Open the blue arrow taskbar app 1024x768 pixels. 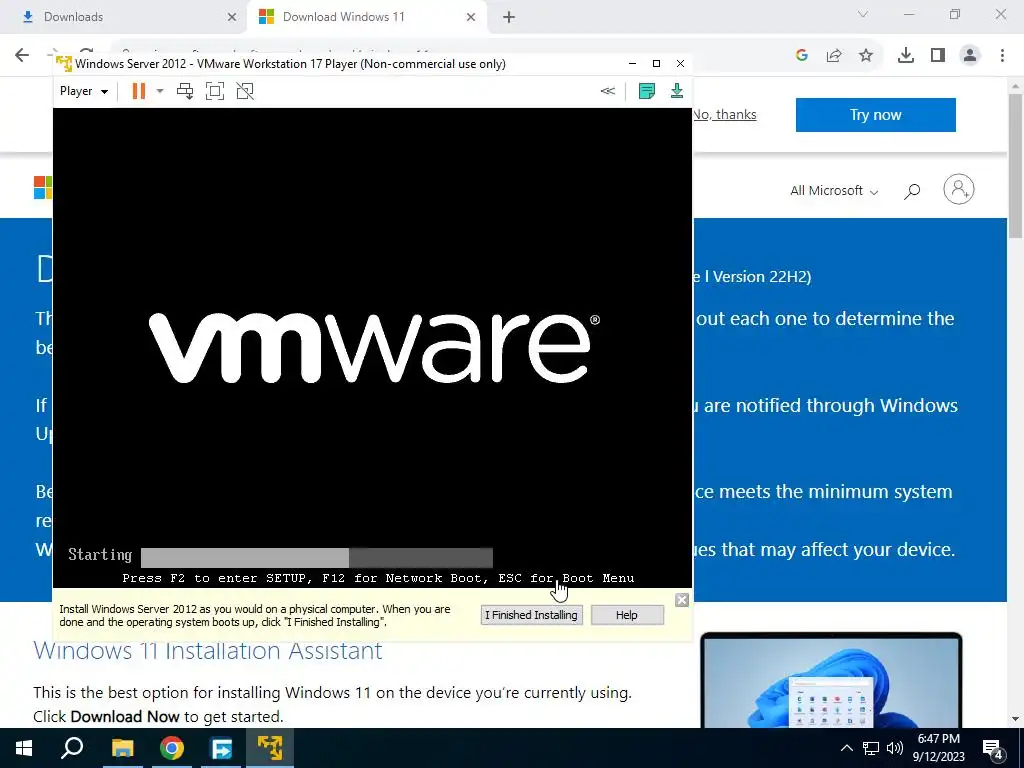tap(221, 748)
